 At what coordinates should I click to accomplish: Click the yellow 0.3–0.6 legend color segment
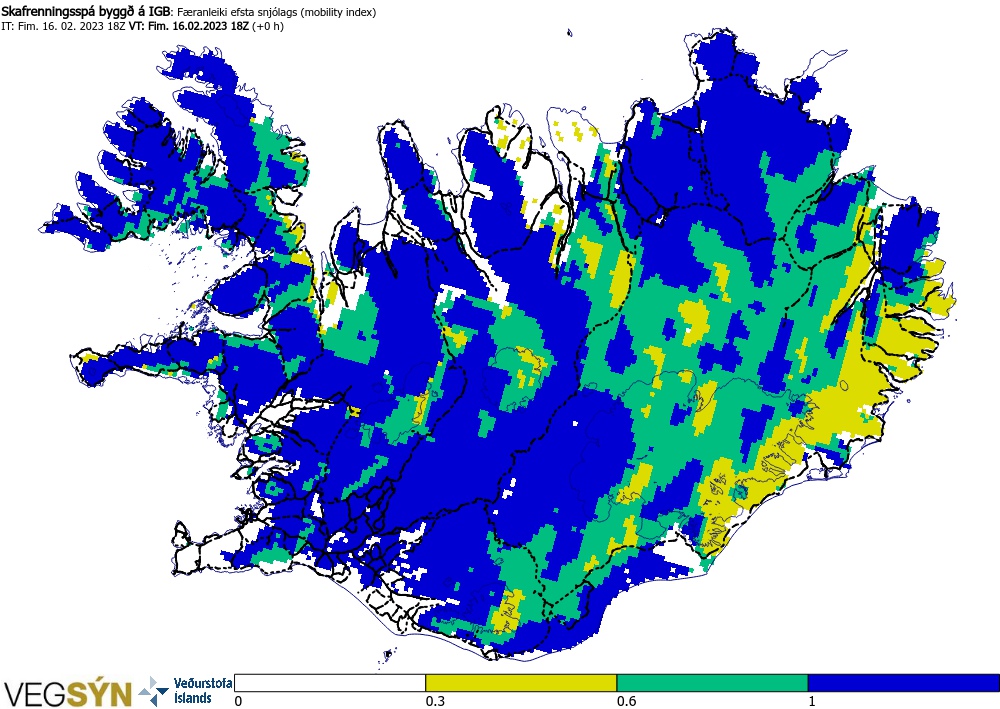521,683
